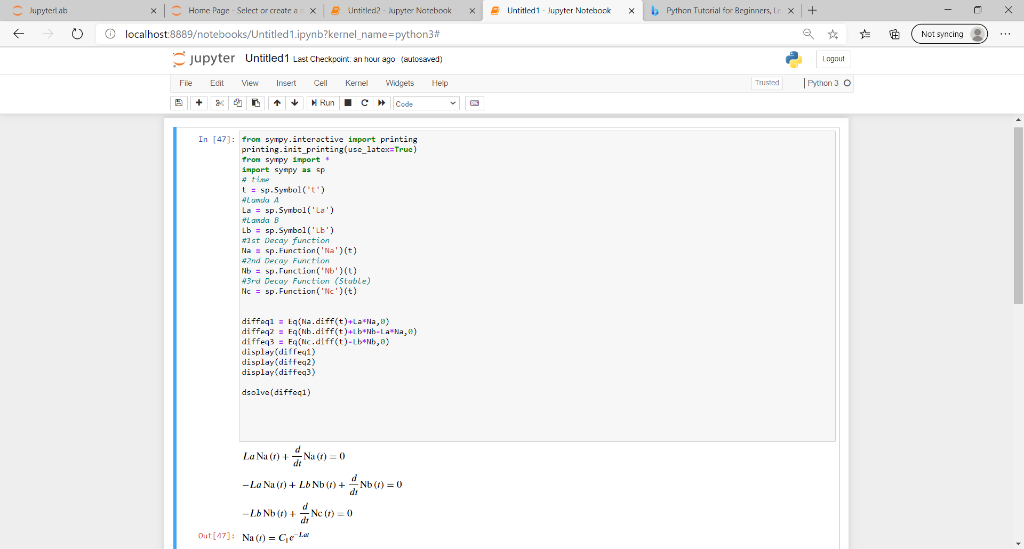Click the In [47] input prompt
The image size is (1024, 549).
click(216, 139)
